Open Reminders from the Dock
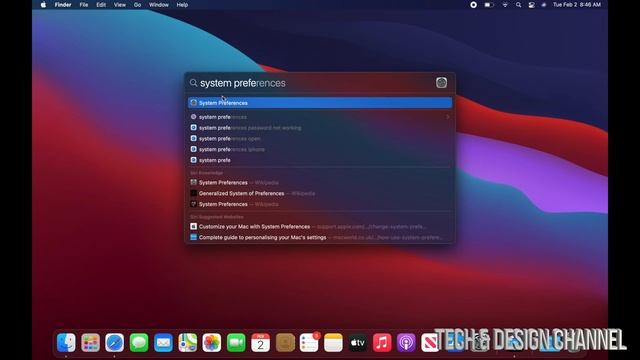Viewport: 640px width, 360px height. pyautogui.click(x=309, y=342)
